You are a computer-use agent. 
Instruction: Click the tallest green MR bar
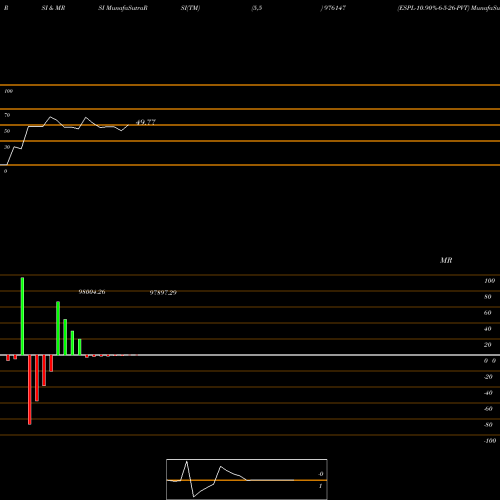click(22, 316)
